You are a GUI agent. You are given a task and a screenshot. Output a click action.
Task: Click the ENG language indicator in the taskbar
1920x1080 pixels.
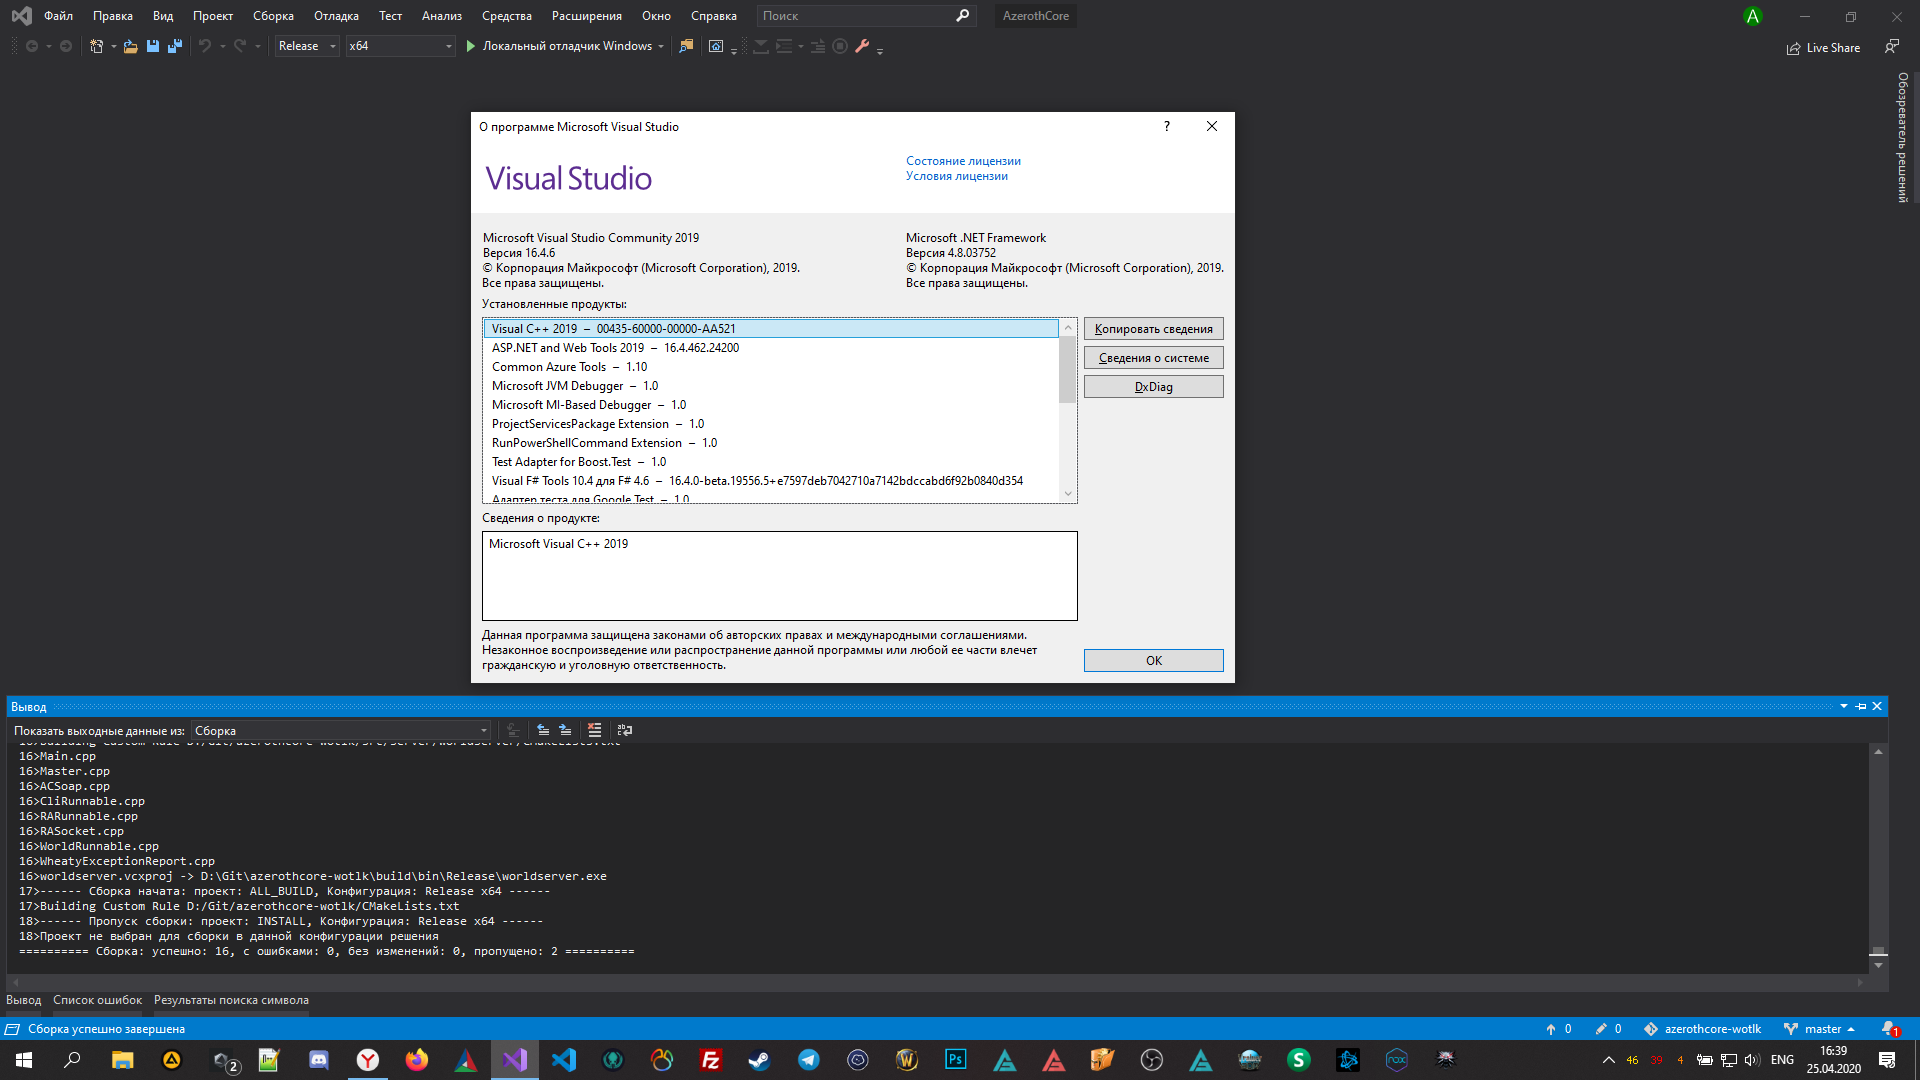click(x=1782, y=1060)
